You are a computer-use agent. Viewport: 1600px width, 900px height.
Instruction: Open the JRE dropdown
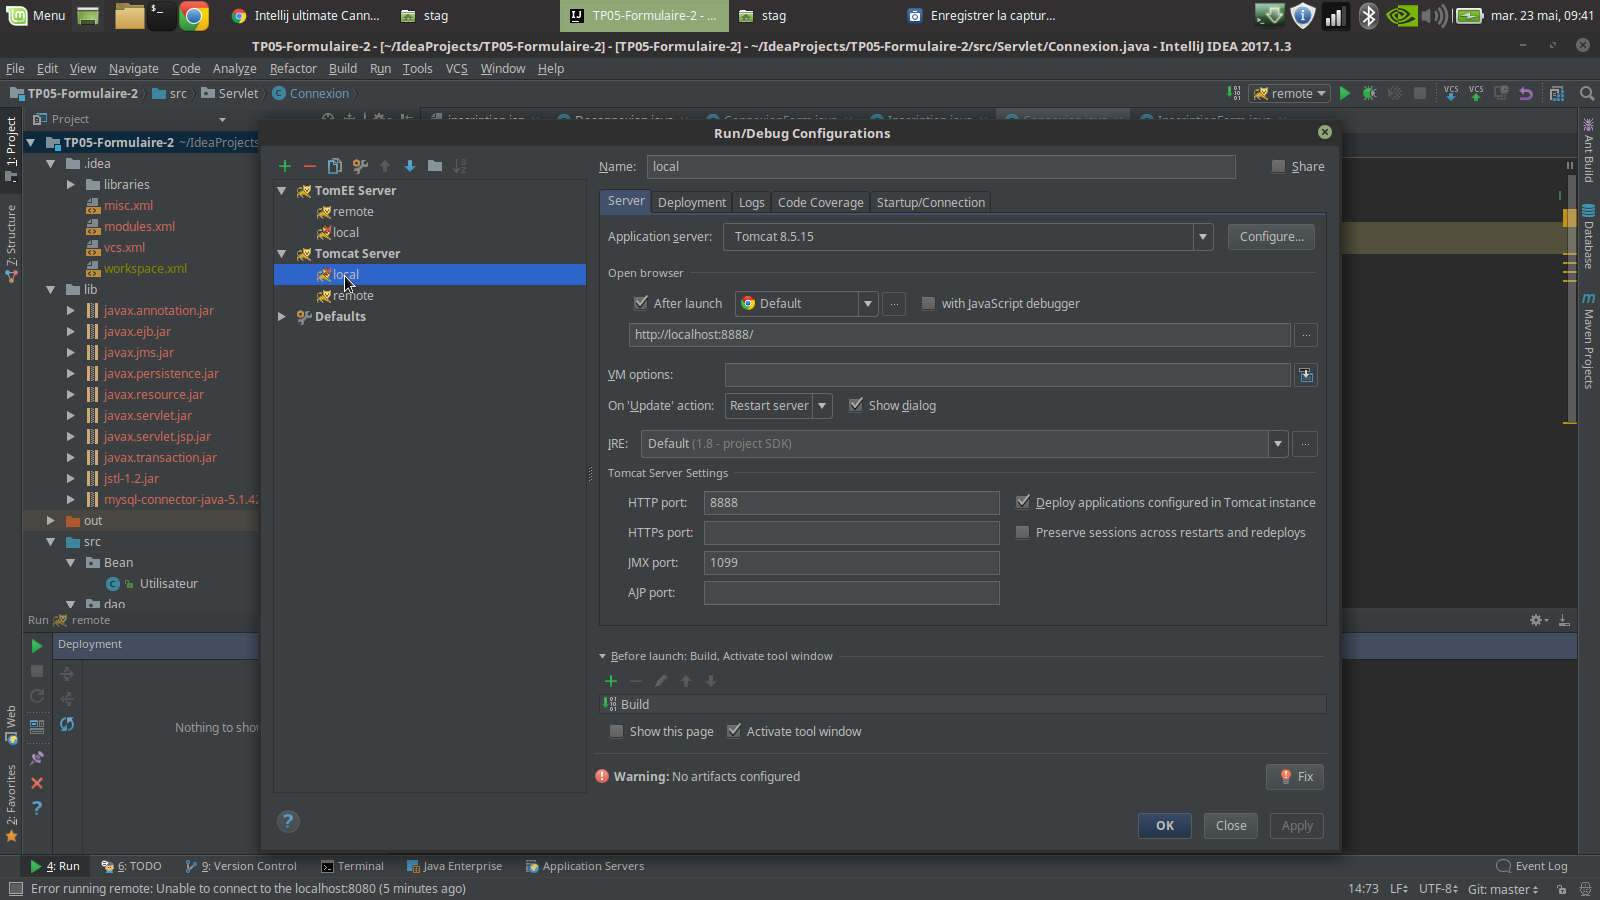click(1277, 444)
